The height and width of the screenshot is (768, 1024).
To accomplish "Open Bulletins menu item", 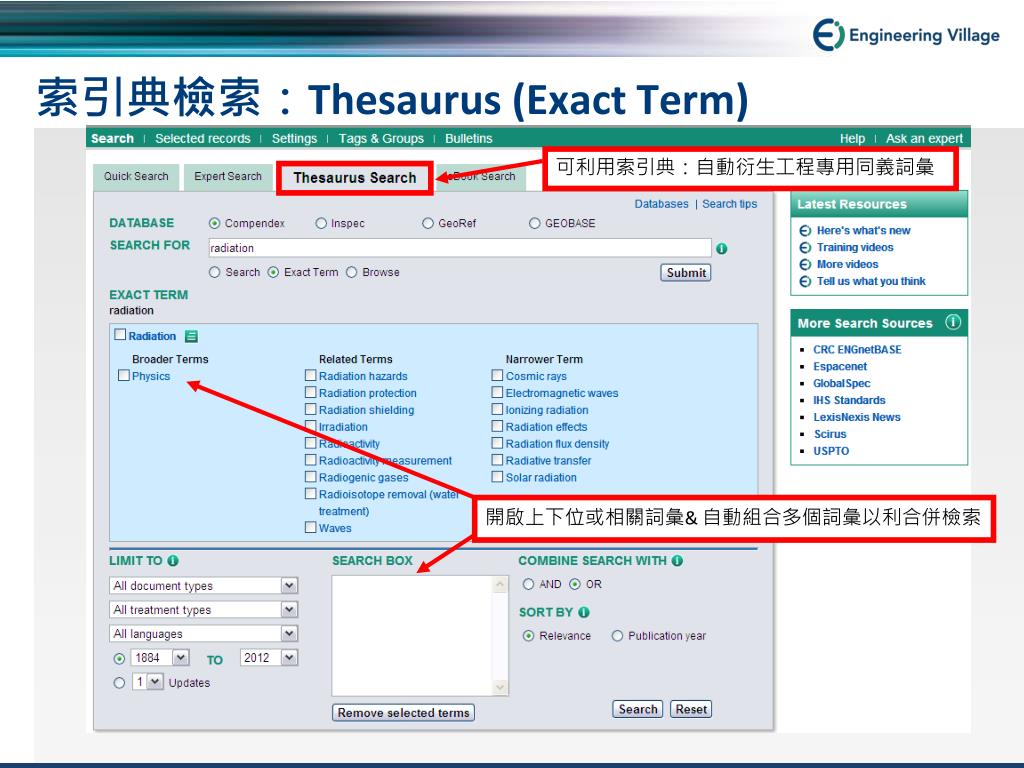I will (469, 138).
